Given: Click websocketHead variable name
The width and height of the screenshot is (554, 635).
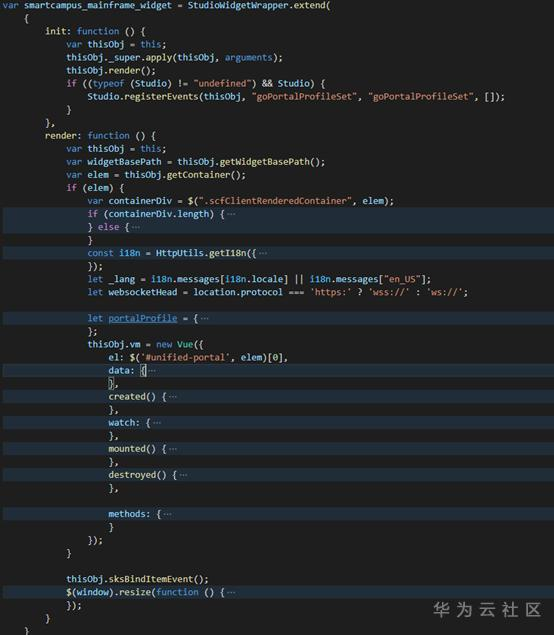Looking at the screenshot, I should tap(143, 292).
